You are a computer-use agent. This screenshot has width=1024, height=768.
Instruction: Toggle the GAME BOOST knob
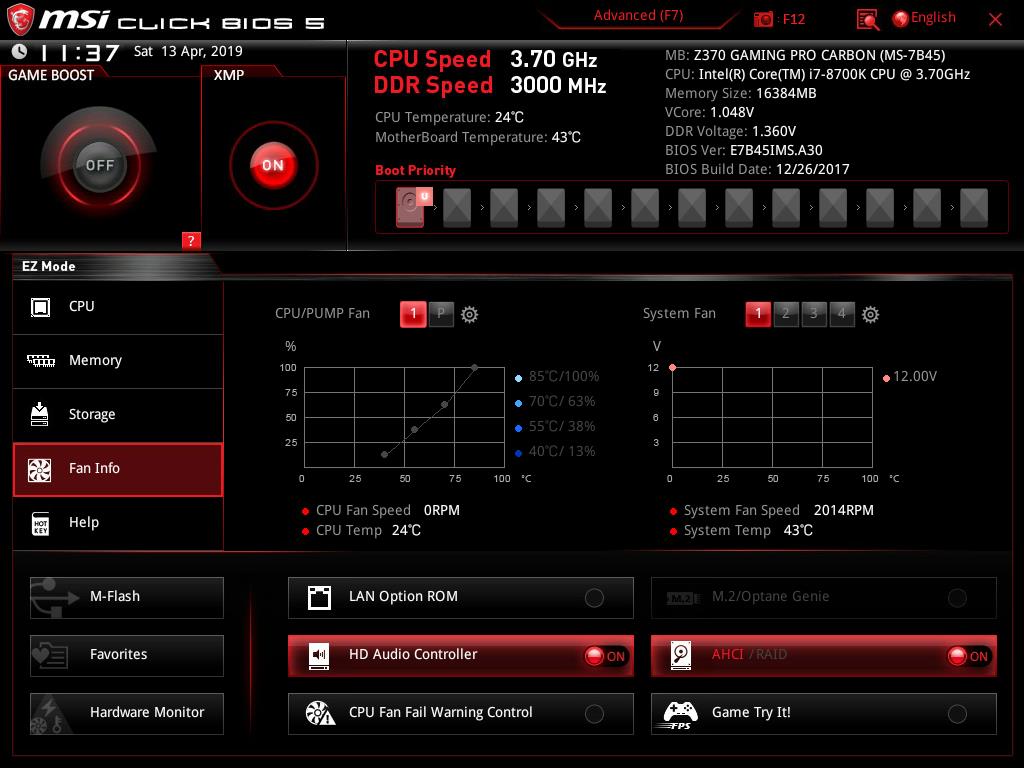coord(99,165)
